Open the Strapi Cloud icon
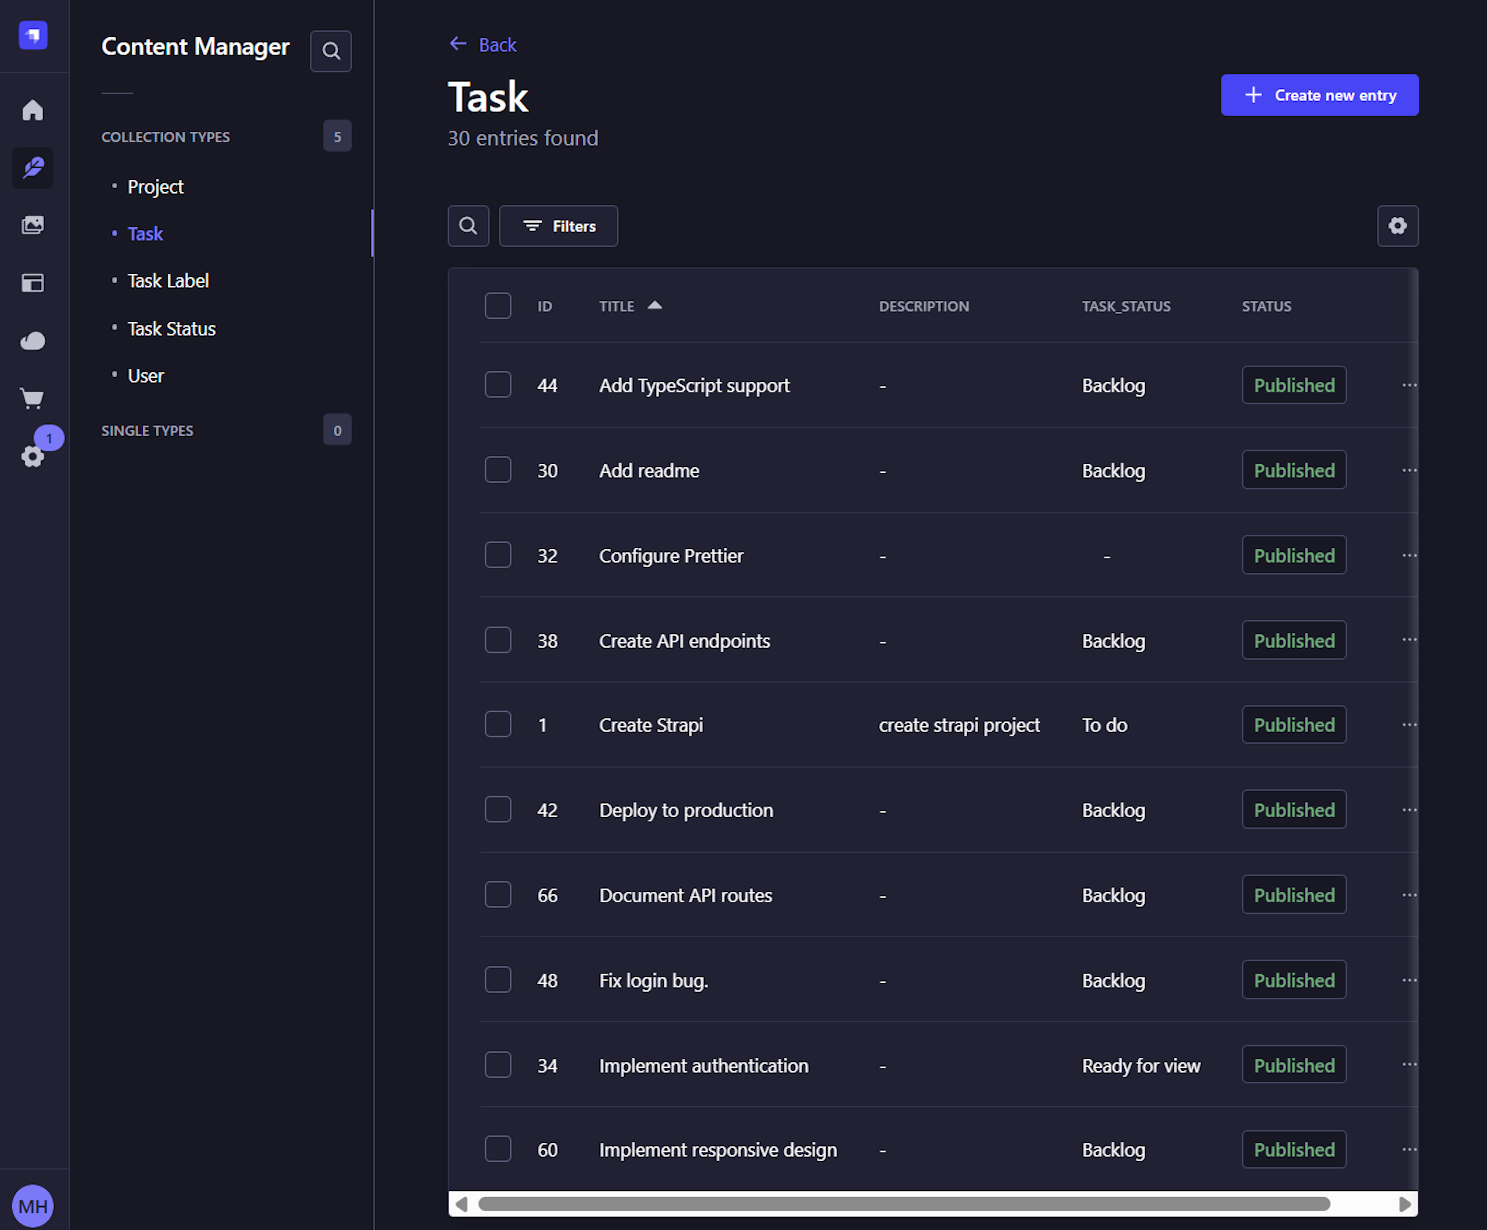The image size is (1487, 1230). (x=33, y=341)
